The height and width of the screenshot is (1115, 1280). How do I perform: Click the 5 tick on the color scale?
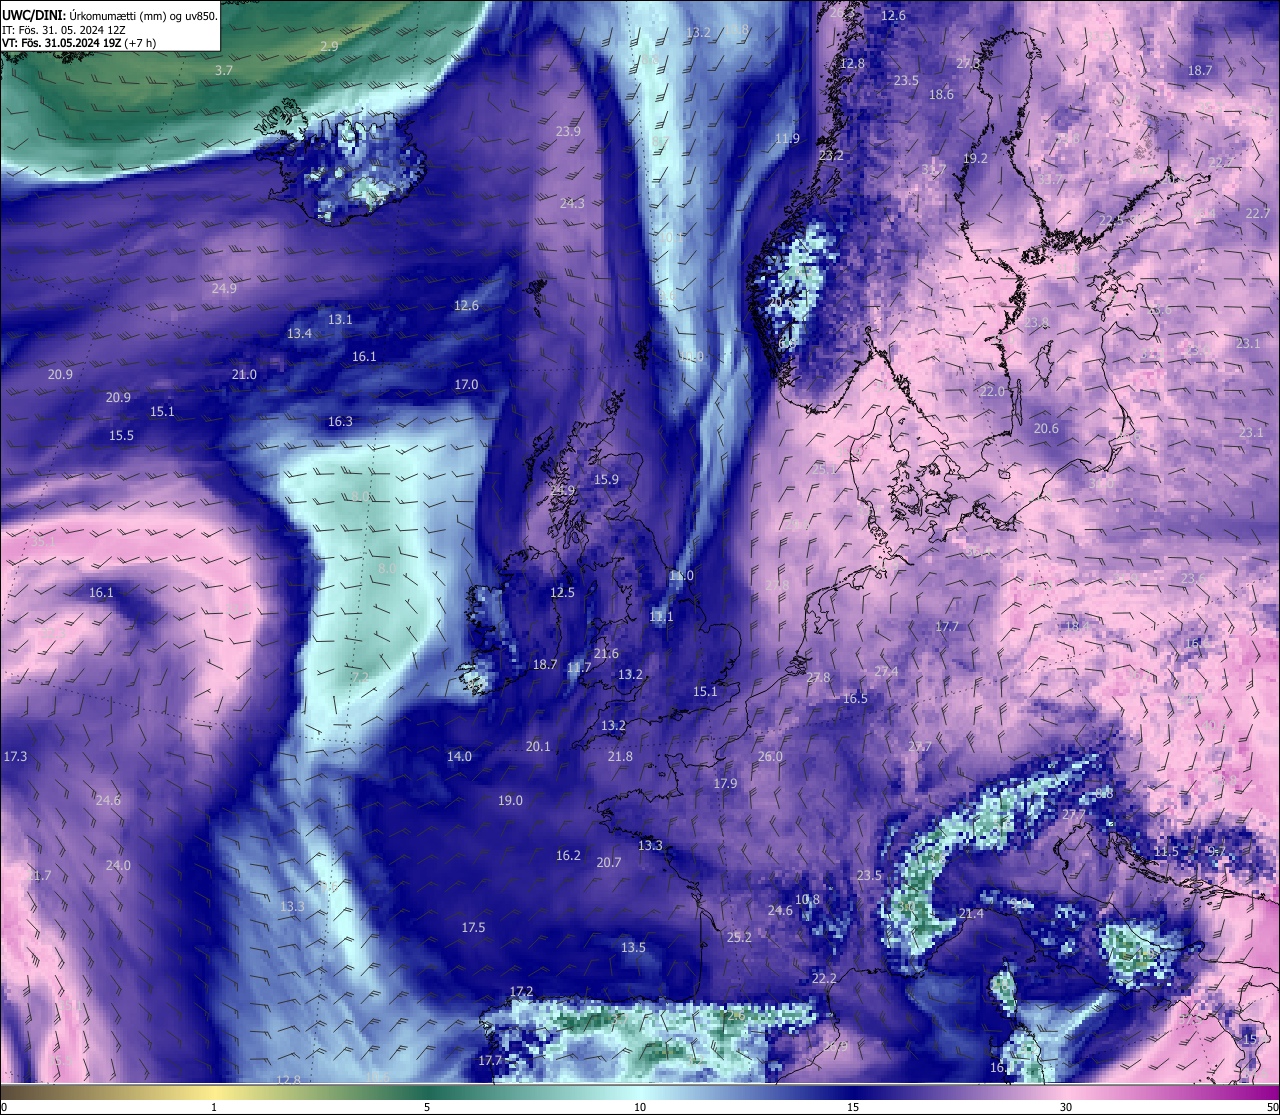click(x=427, y=1107)
